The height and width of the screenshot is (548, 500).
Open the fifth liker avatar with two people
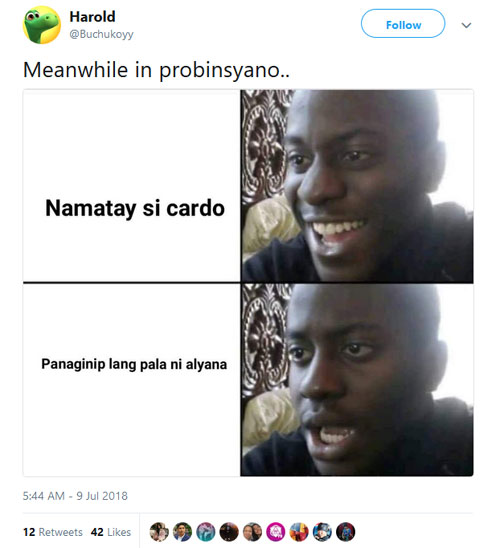252,532
